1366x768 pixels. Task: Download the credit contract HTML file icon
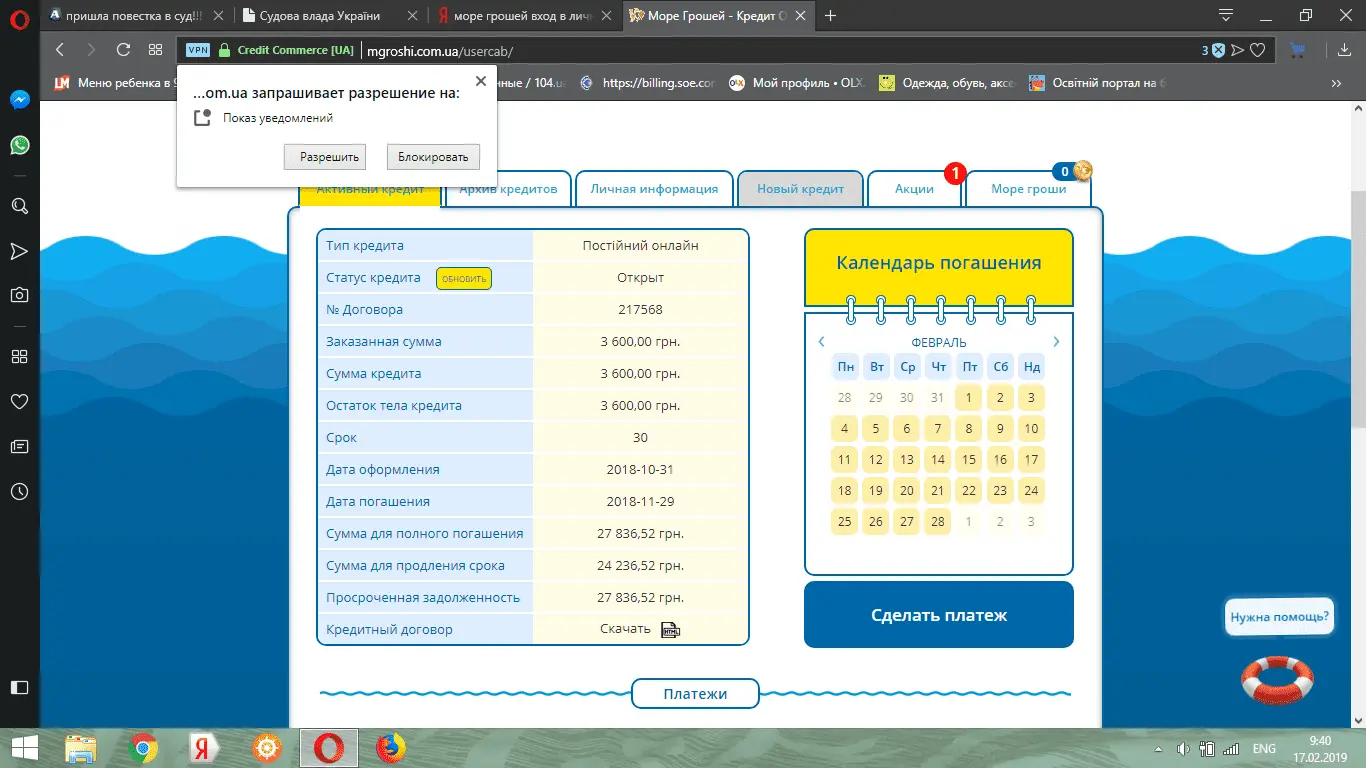pyautogui.click(x=670, y=630)
